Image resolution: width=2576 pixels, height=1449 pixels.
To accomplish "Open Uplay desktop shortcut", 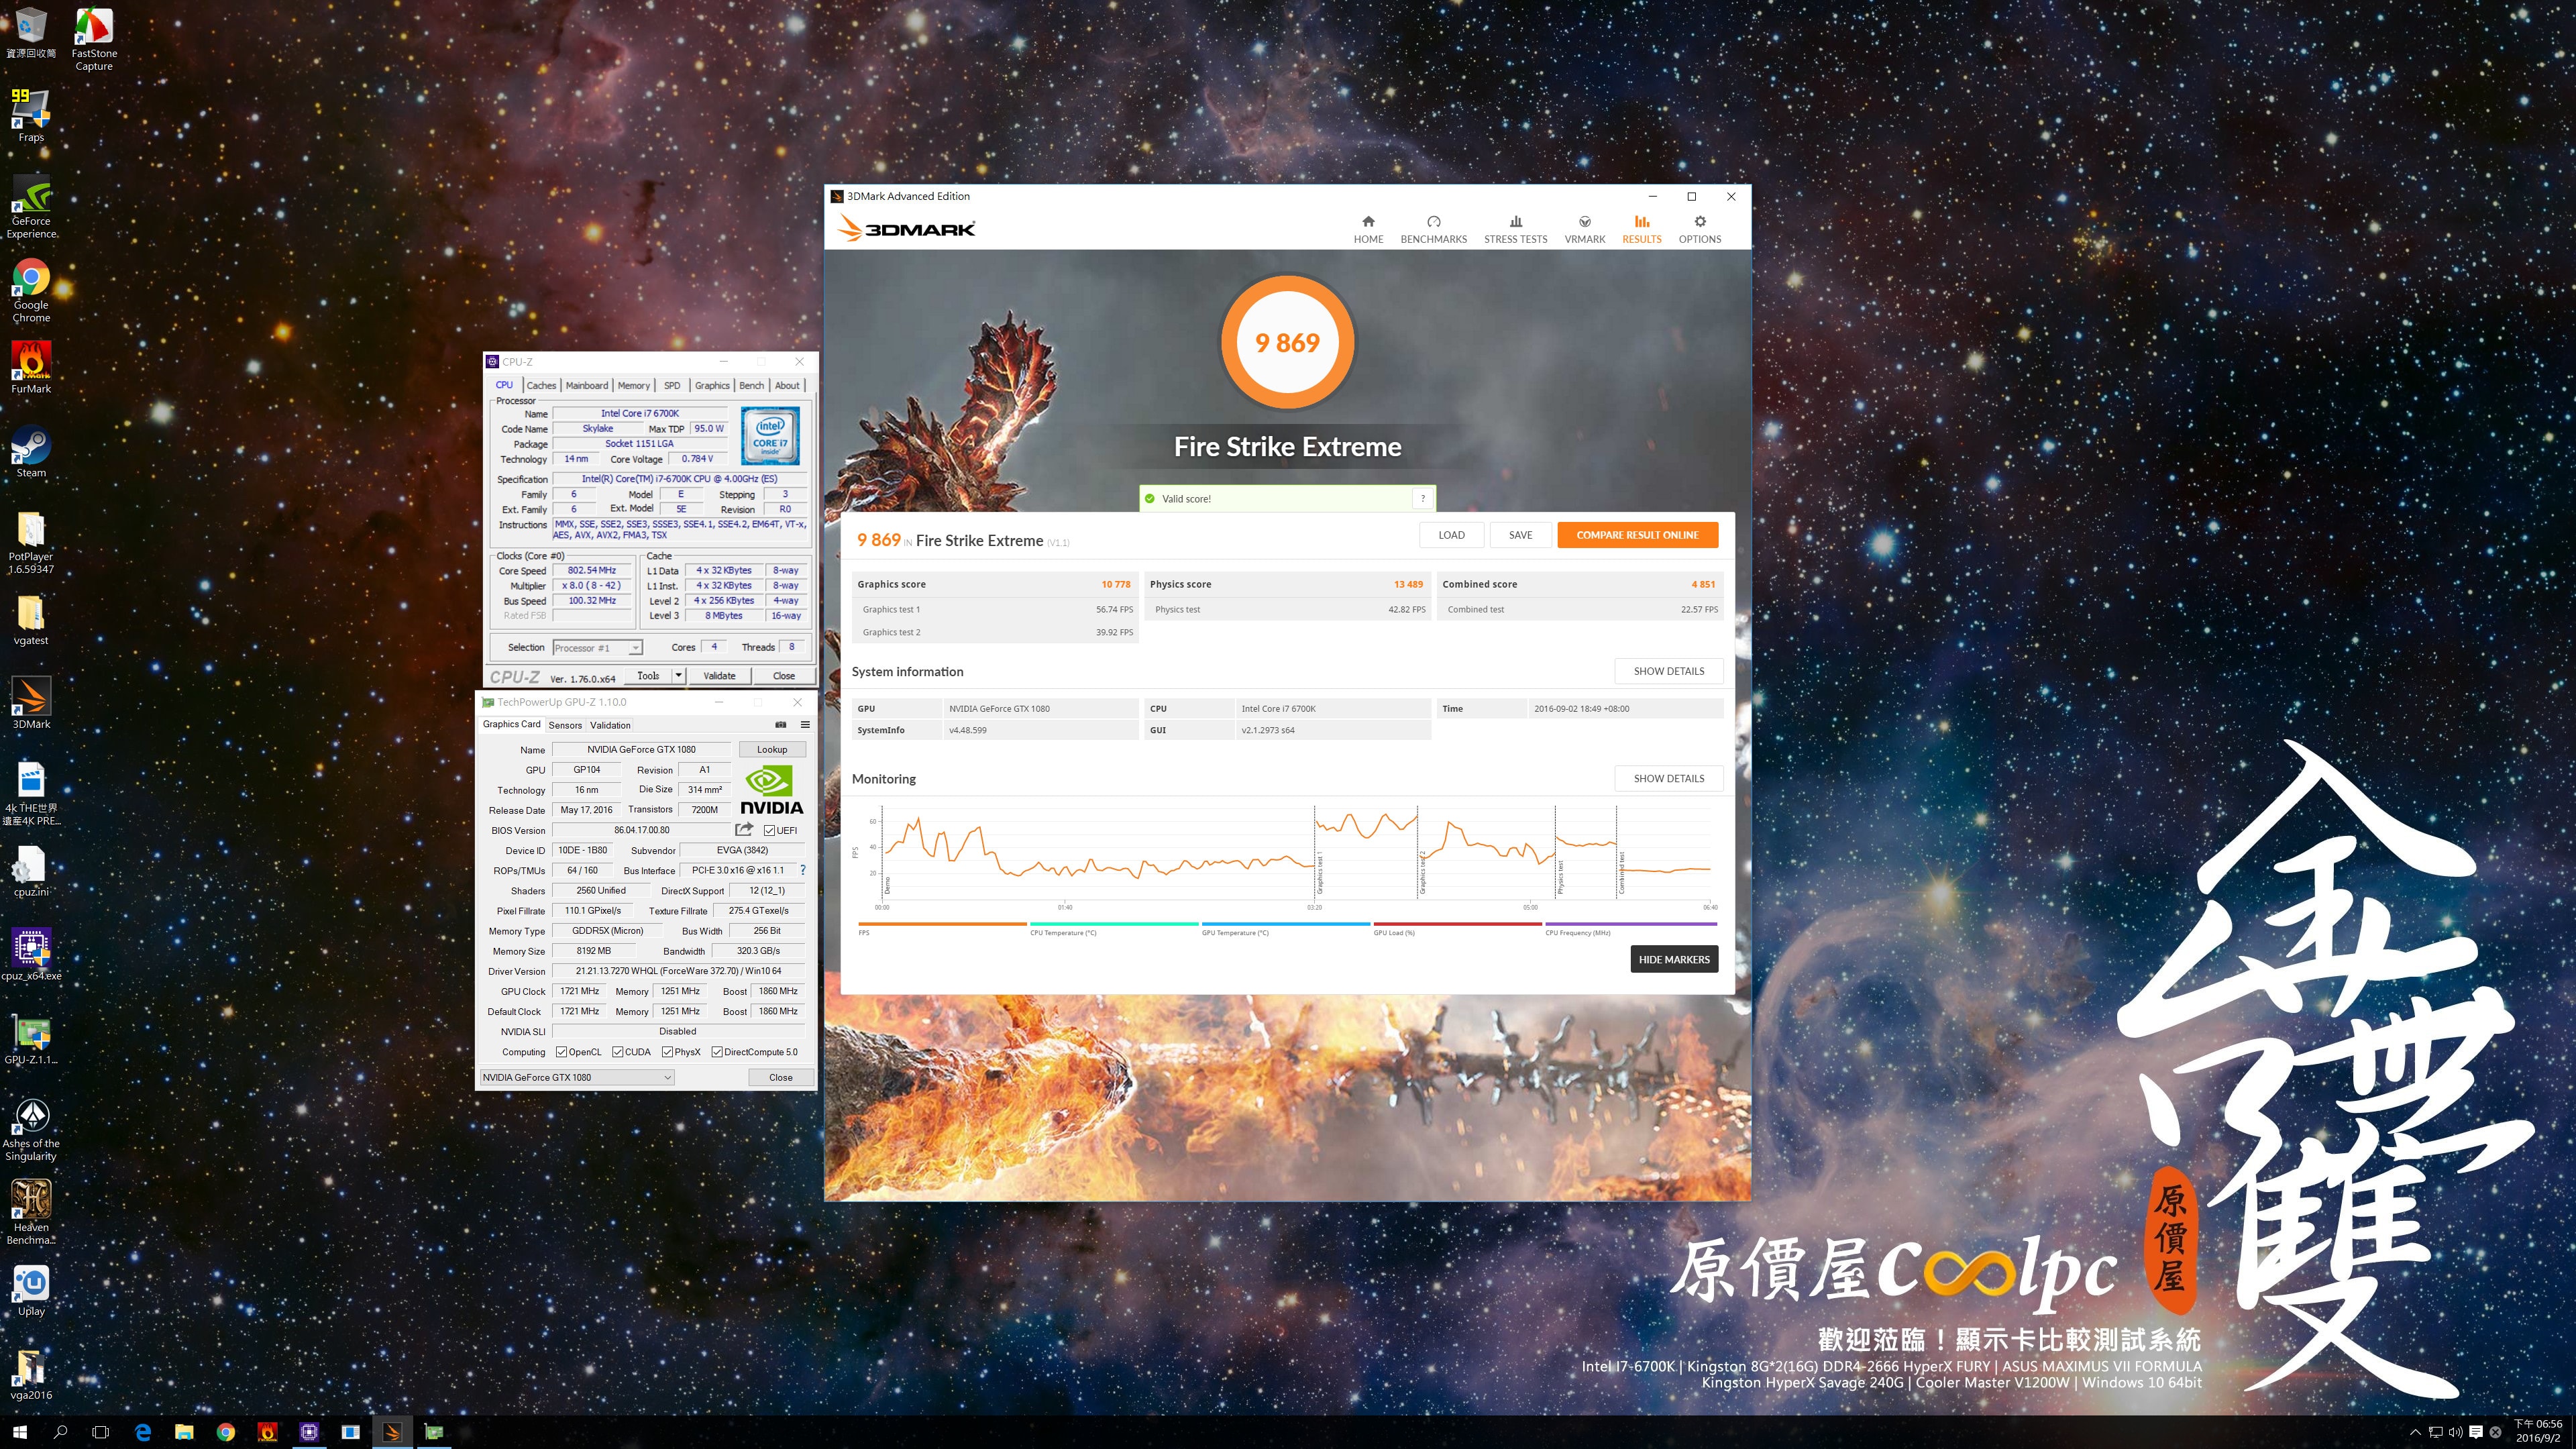I will tap(31, 1290).
